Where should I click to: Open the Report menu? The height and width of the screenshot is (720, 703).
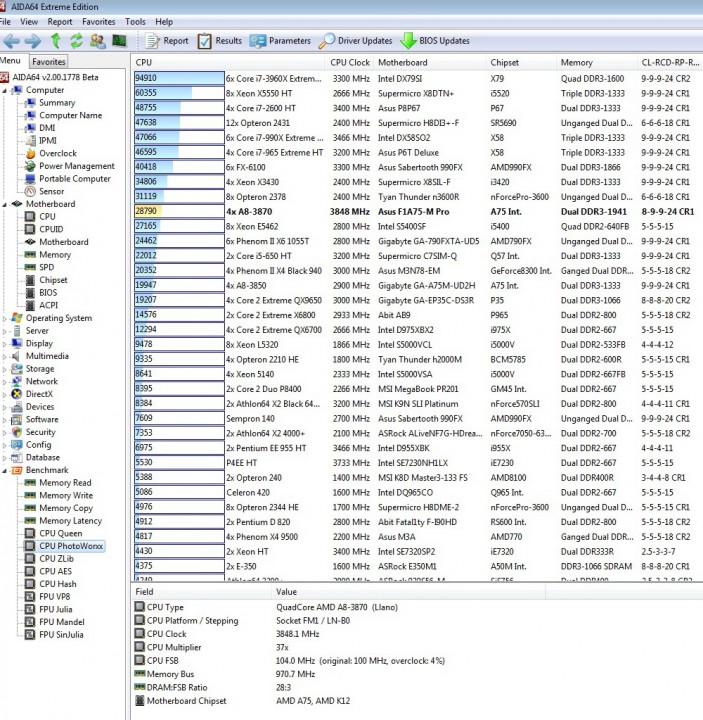click(60, 22)
